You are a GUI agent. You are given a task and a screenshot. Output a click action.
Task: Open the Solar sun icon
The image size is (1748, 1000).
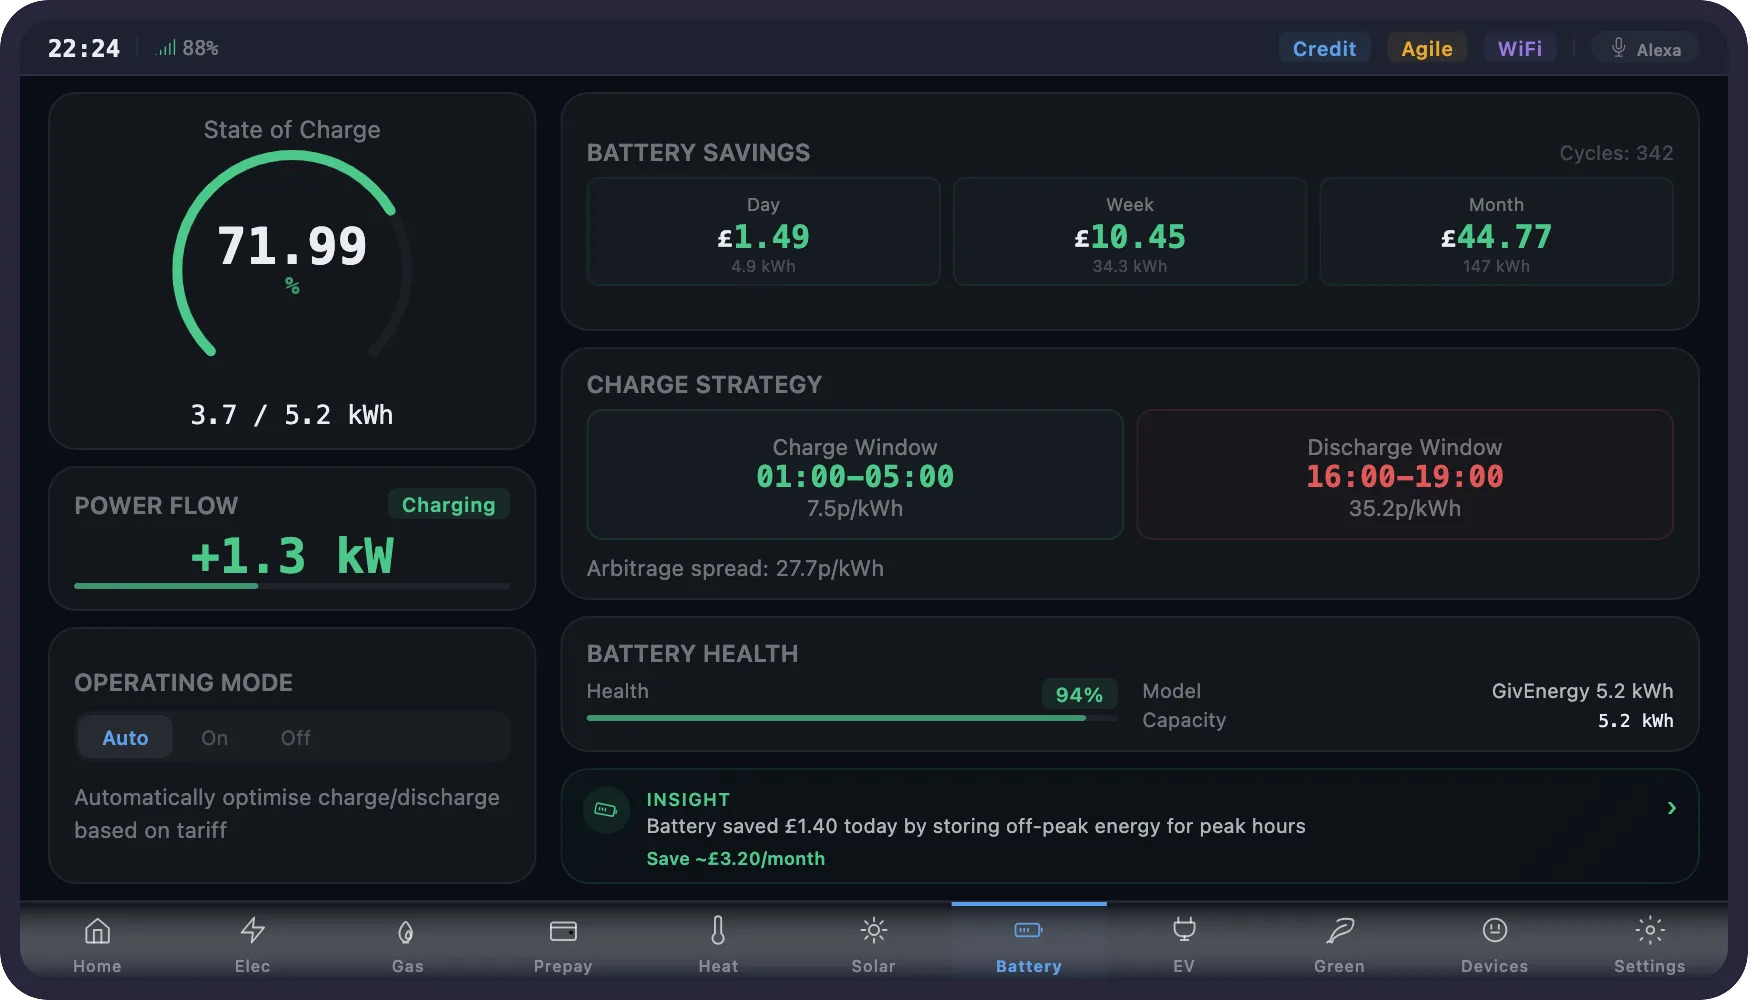(873, 941)
